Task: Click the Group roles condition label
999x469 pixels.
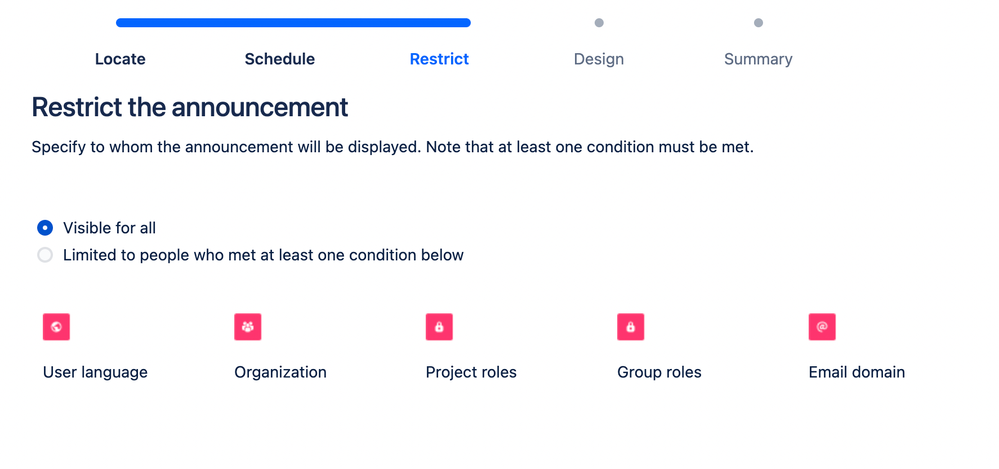Action: tap(659, 372)
